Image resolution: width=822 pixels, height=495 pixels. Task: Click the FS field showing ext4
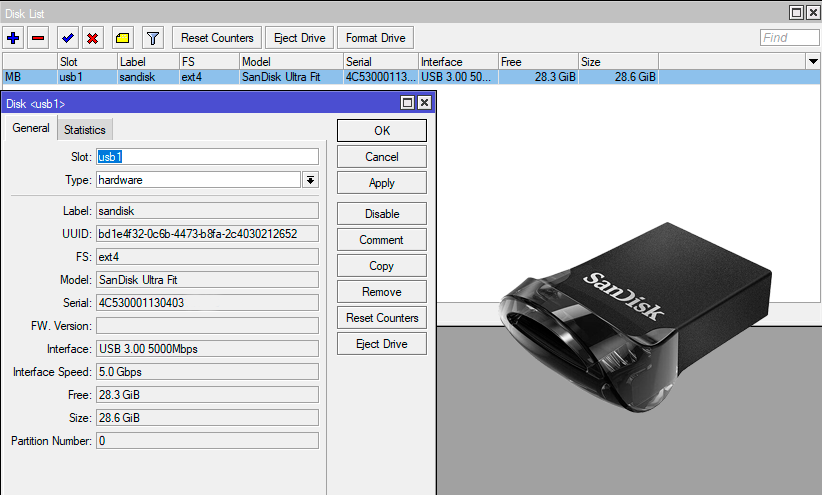coord(207,257)
